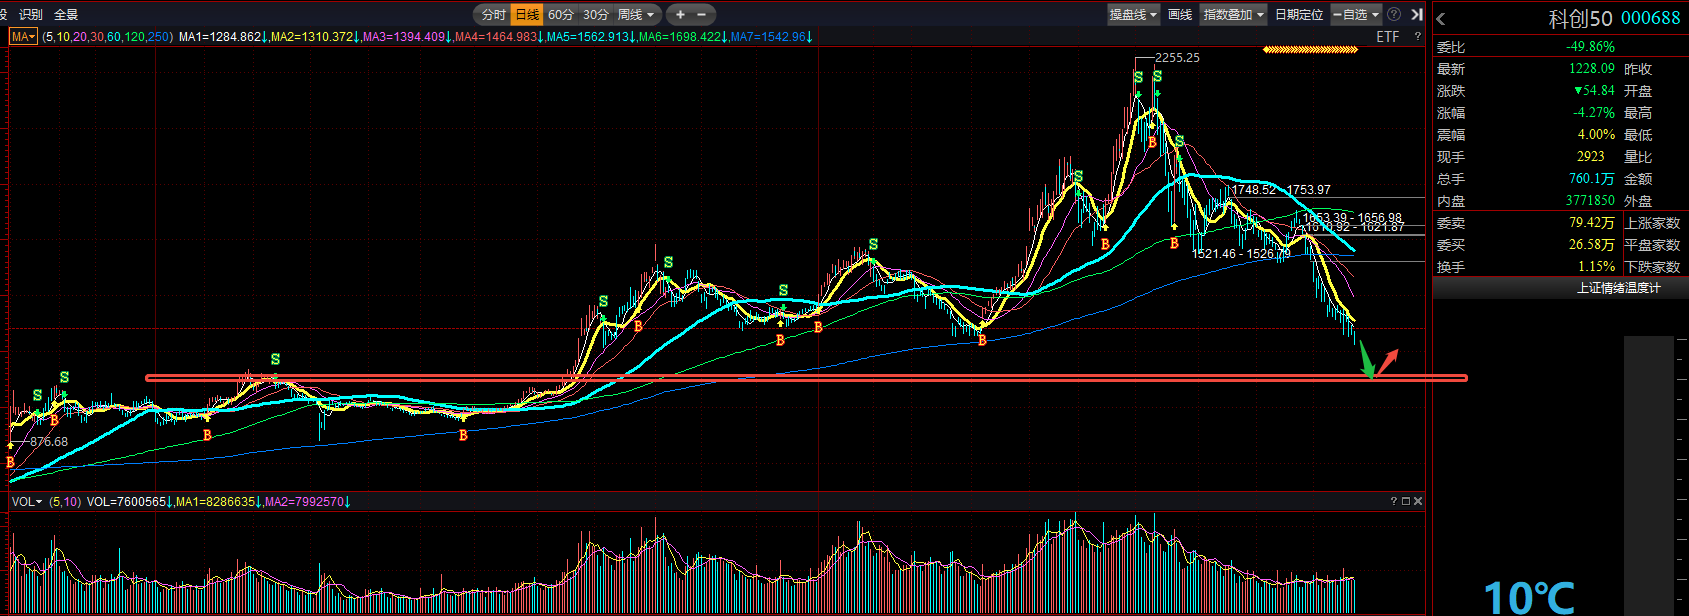Open the help question mark beside 自选
Image resolution: width=1689 pixels, height=616 pixels.
click(x=1394, y=14)
